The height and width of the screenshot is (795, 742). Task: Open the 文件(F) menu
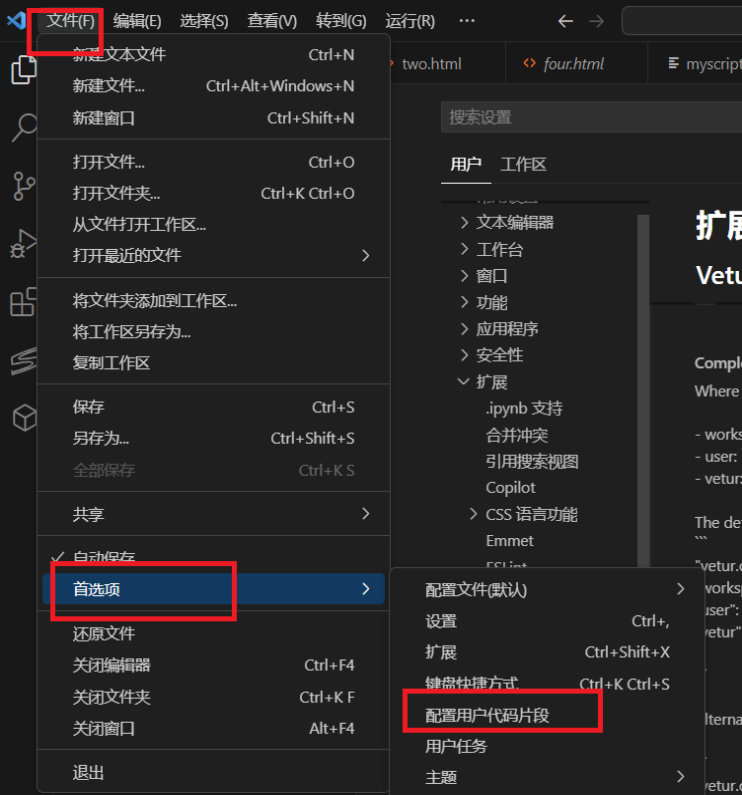point(70,21)
